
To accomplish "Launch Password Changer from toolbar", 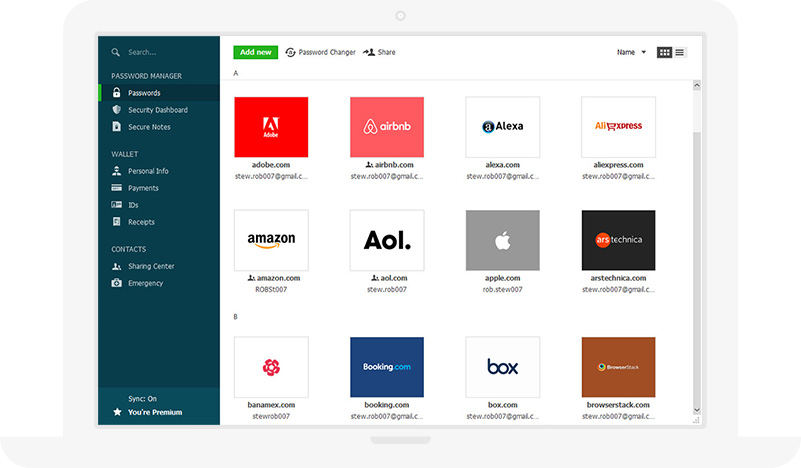I will pyautogui.click(x=320, y=52).
